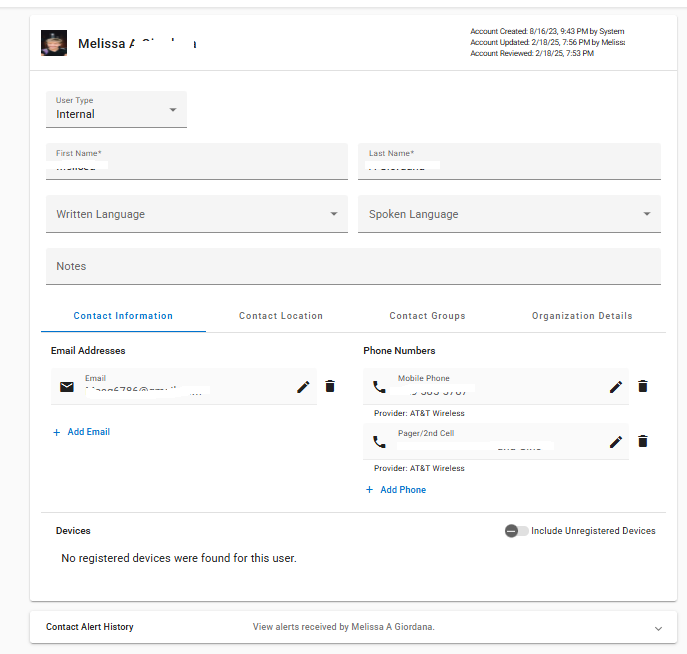Image resolution: width=687 pixels, height=654 pixels.
Task: Enable Include Unregistered Devices toggle
Action: 516,531
